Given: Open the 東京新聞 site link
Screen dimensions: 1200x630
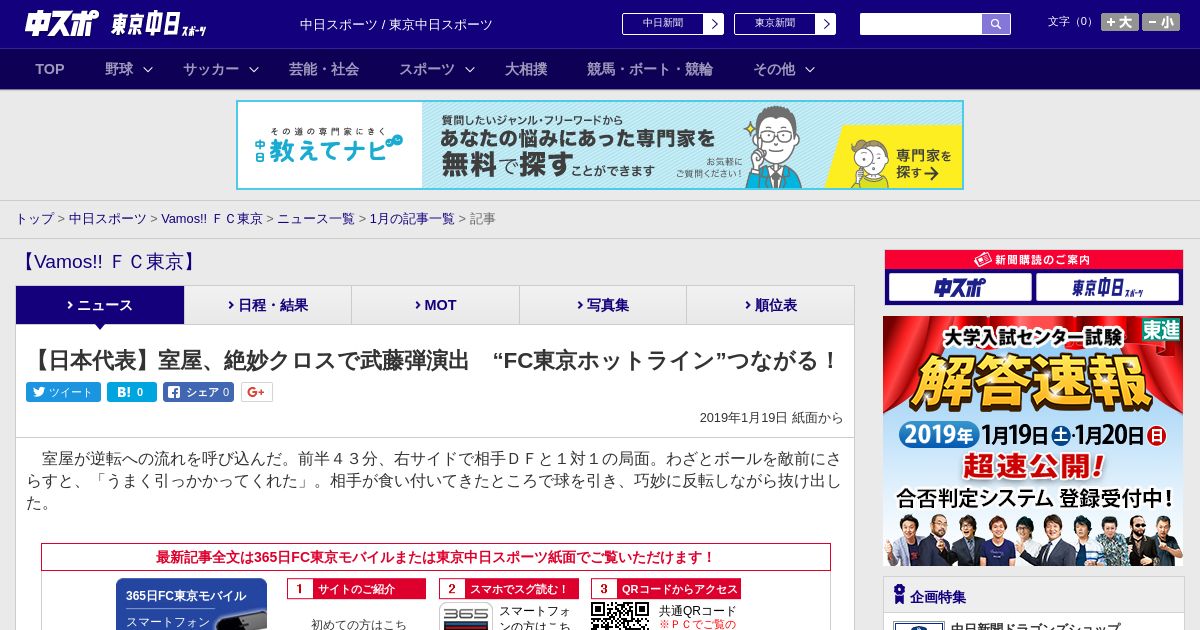Looking at the screenshot, I should (775, 24).
